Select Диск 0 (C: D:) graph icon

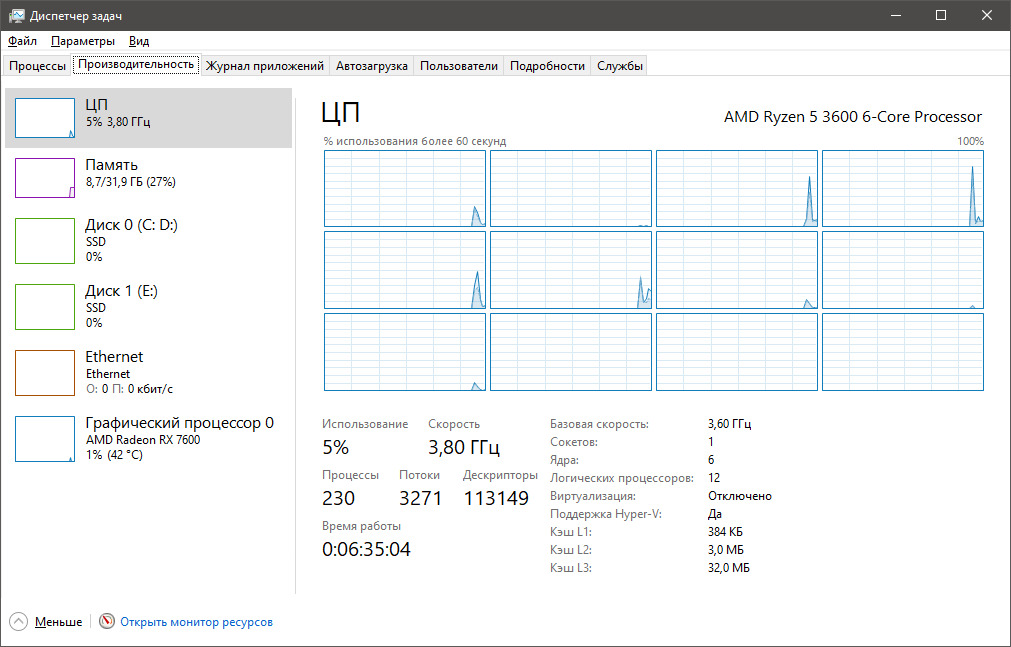tap(45, 241)
